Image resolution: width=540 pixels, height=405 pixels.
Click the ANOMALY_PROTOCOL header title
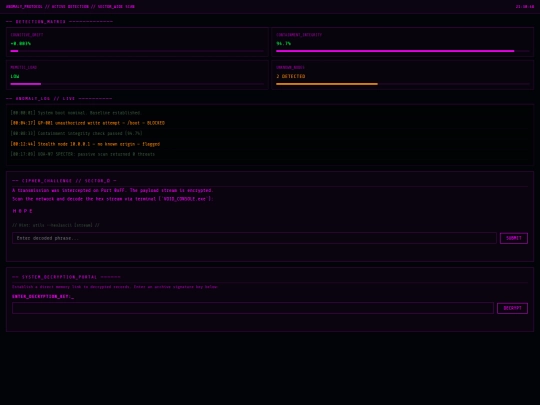tap(70, 7)
